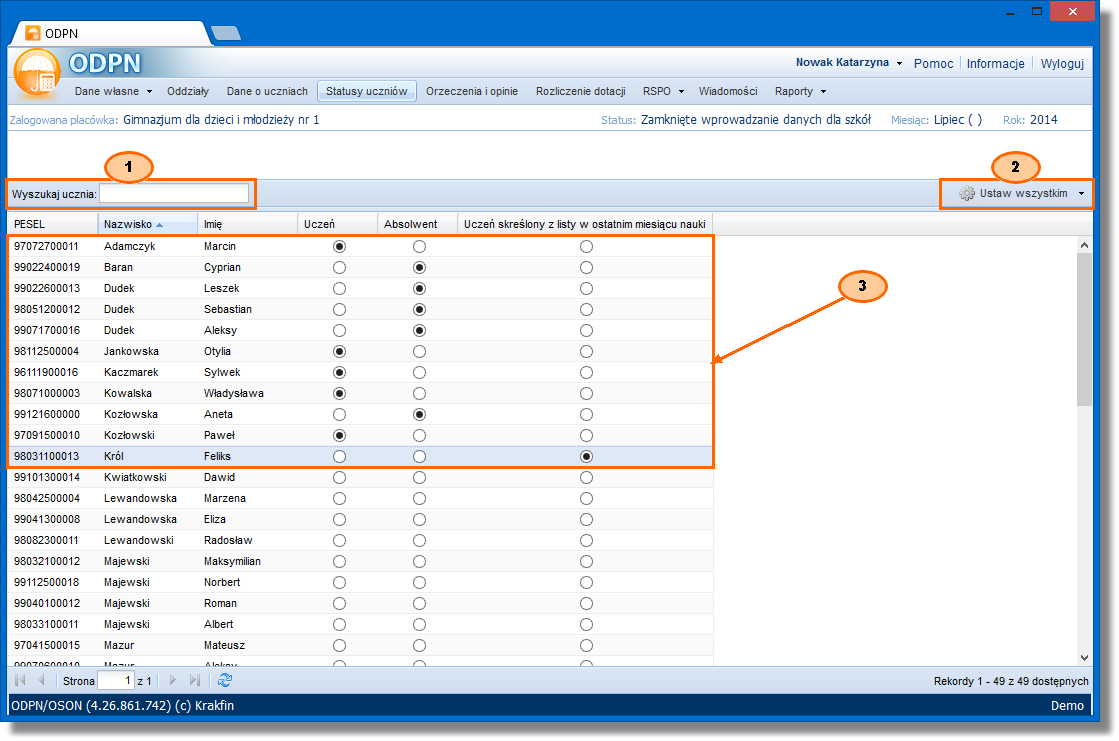Click the first name Albert
The image size is (1119, 741).
pos(218,624)
